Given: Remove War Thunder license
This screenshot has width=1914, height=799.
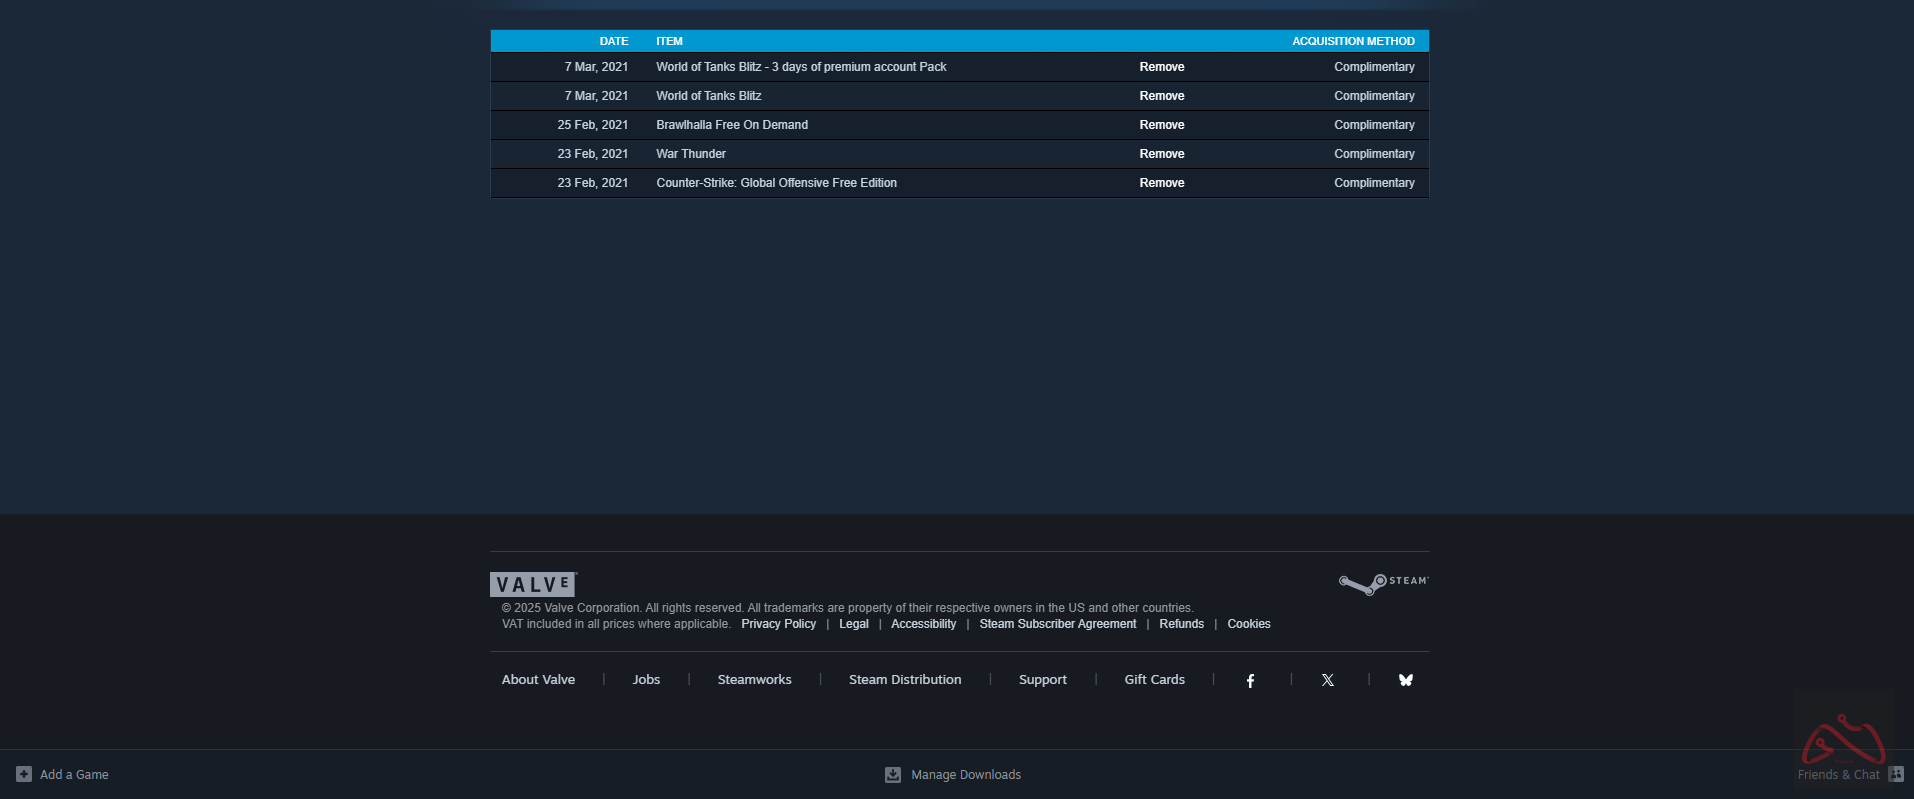Looking at the screenshot, I should [1161, 154].
